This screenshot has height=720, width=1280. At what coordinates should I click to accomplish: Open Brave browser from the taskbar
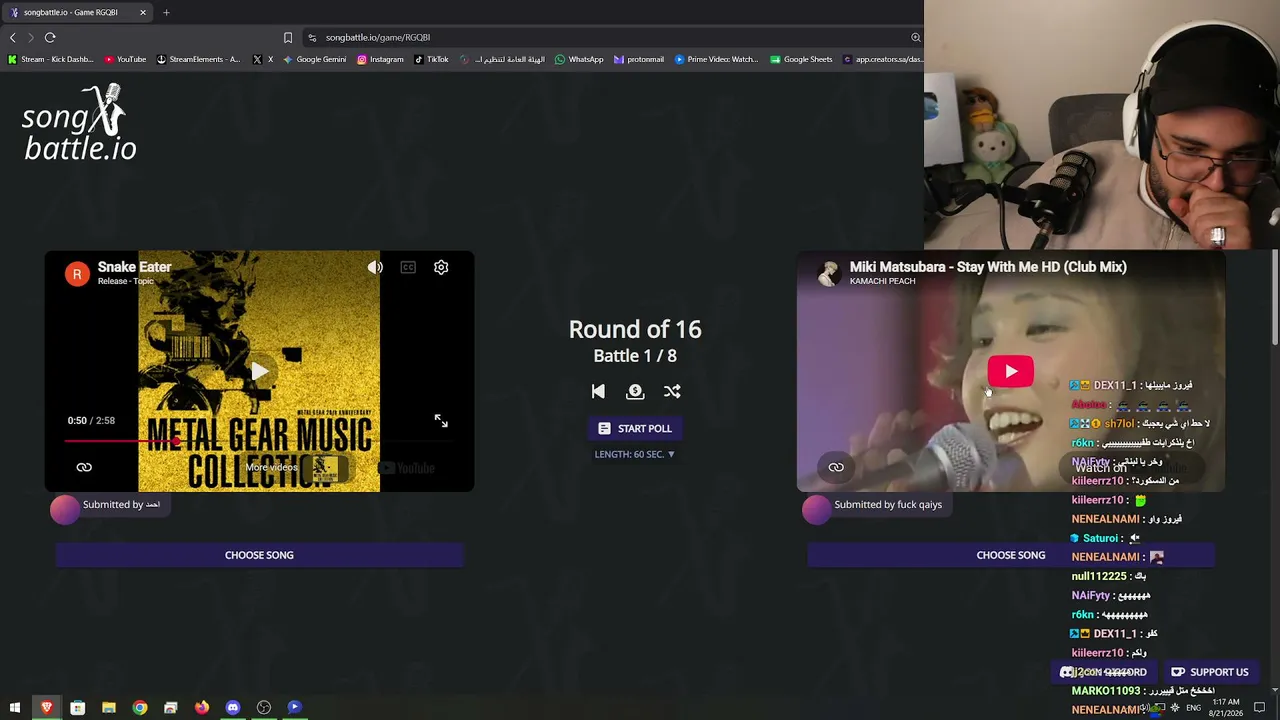coord(46,708)
